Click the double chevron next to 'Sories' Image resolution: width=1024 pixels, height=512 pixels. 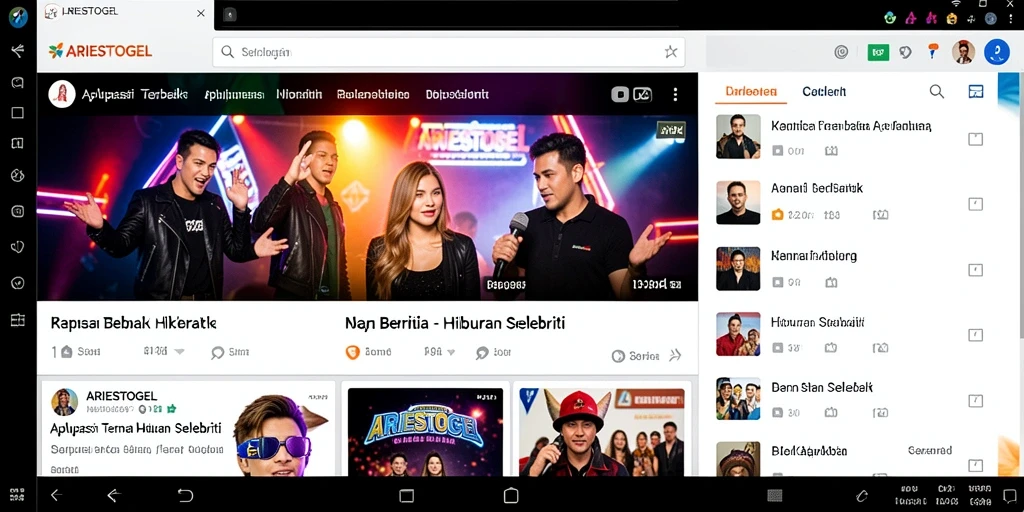[675, 355]
